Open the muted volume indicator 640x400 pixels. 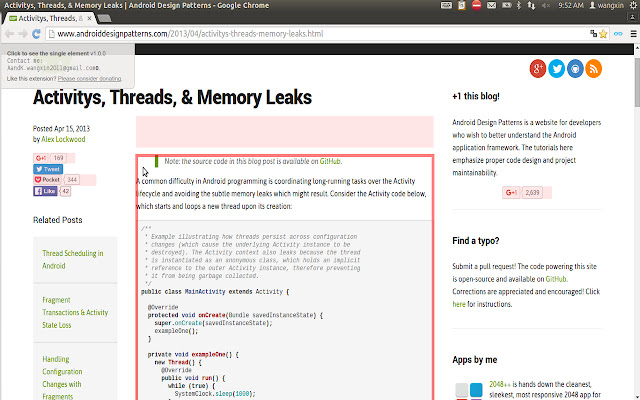pos(546,5)
